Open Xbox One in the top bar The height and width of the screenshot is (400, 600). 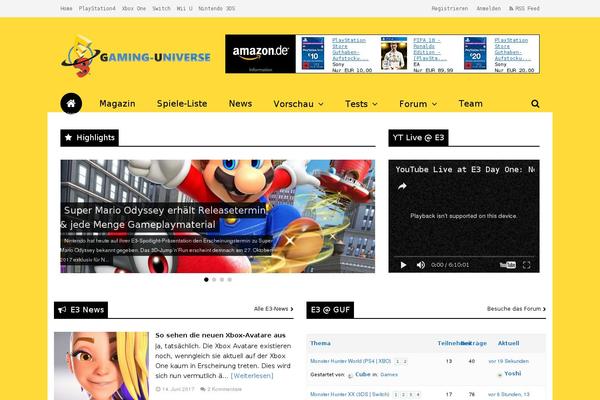(x=134, y=8)
